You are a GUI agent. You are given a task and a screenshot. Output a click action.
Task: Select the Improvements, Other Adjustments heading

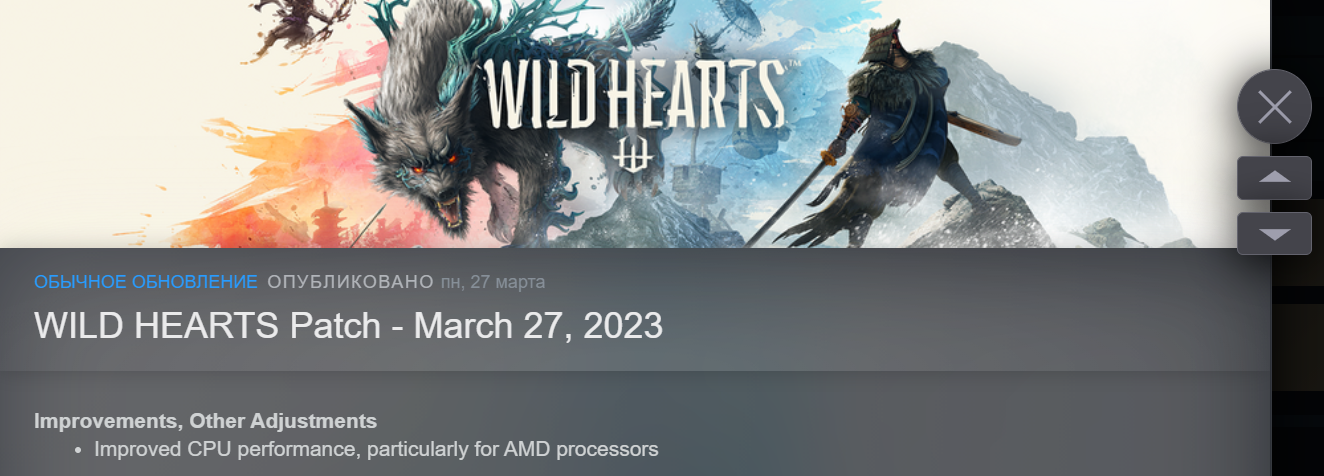click(x=205, y=421)
